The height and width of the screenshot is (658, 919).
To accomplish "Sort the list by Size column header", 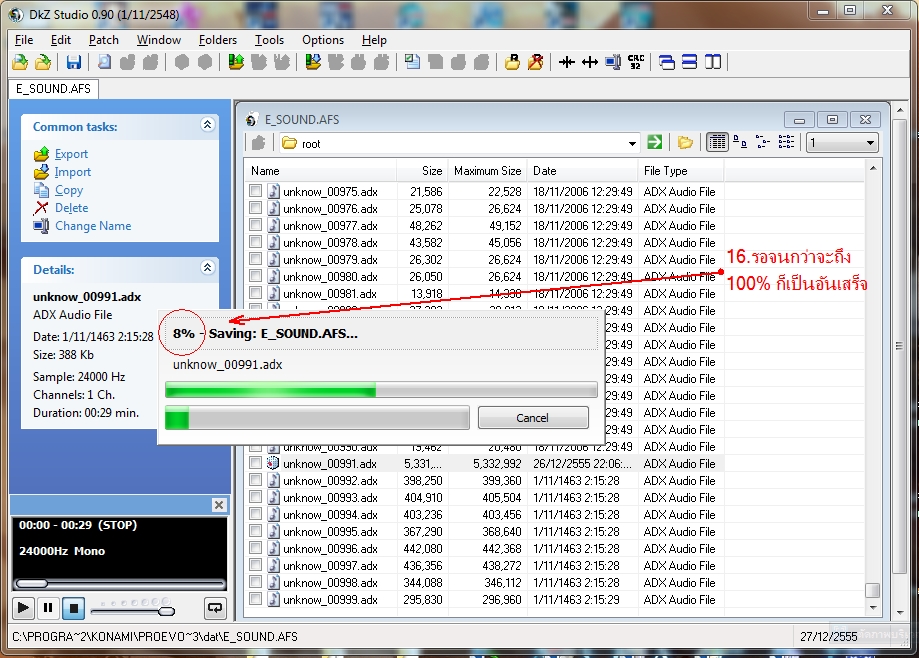I will tap(422, 171).
